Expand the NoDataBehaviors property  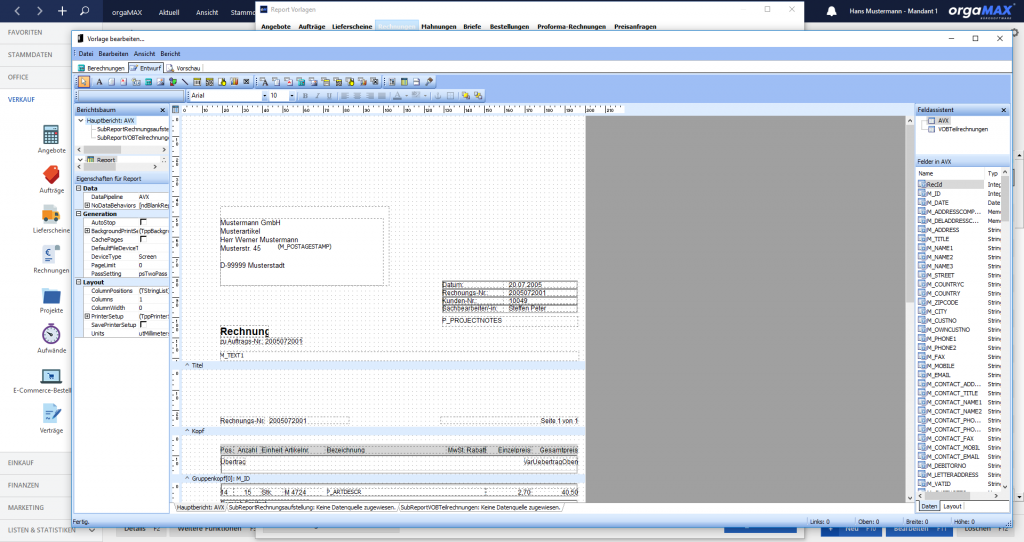87,205
